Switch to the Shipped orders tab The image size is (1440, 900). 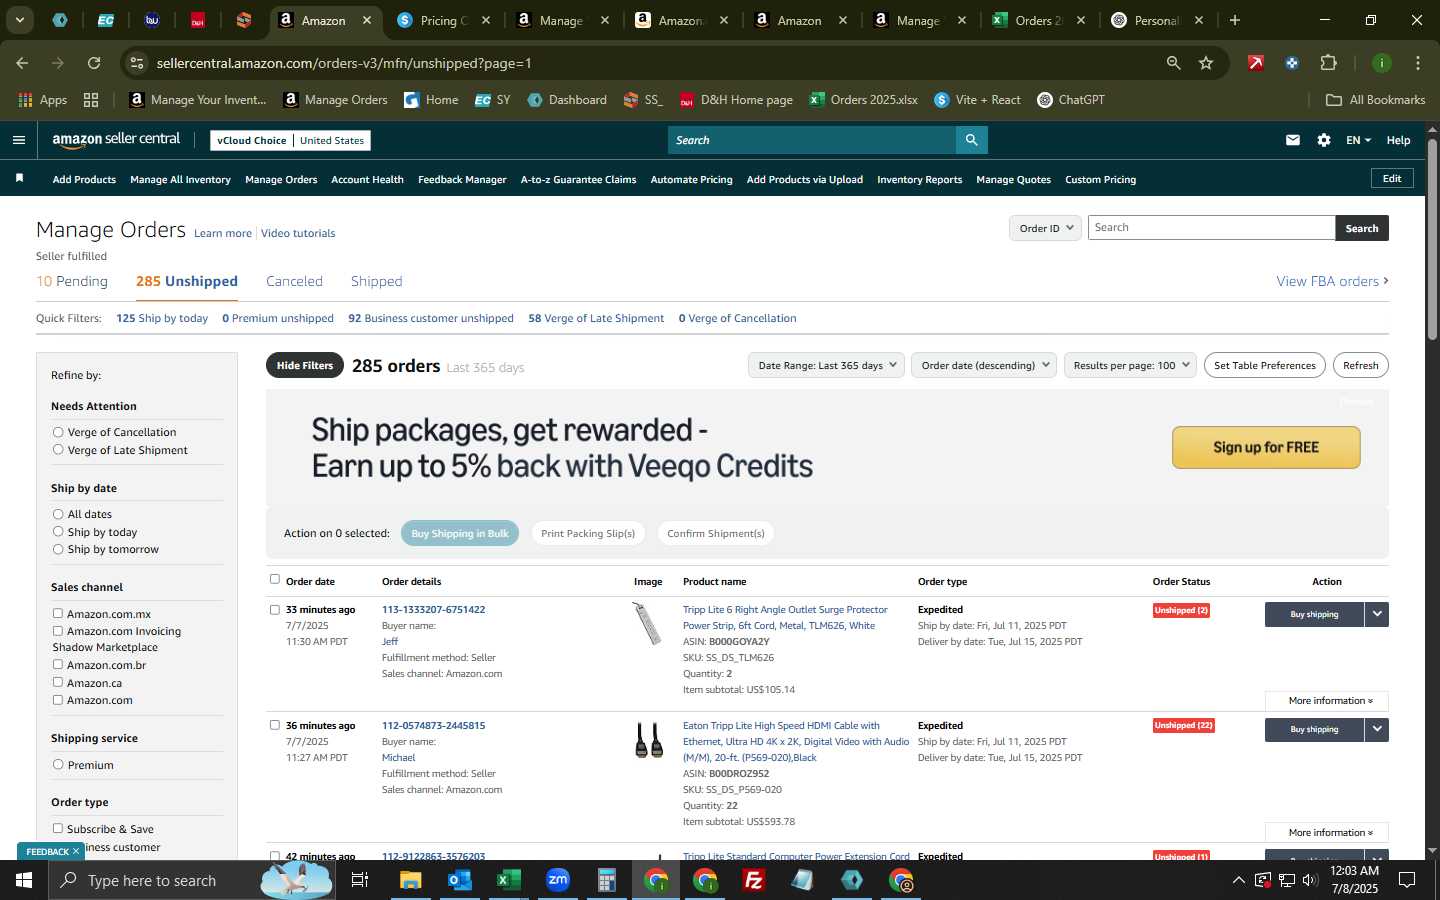point(376,281)
